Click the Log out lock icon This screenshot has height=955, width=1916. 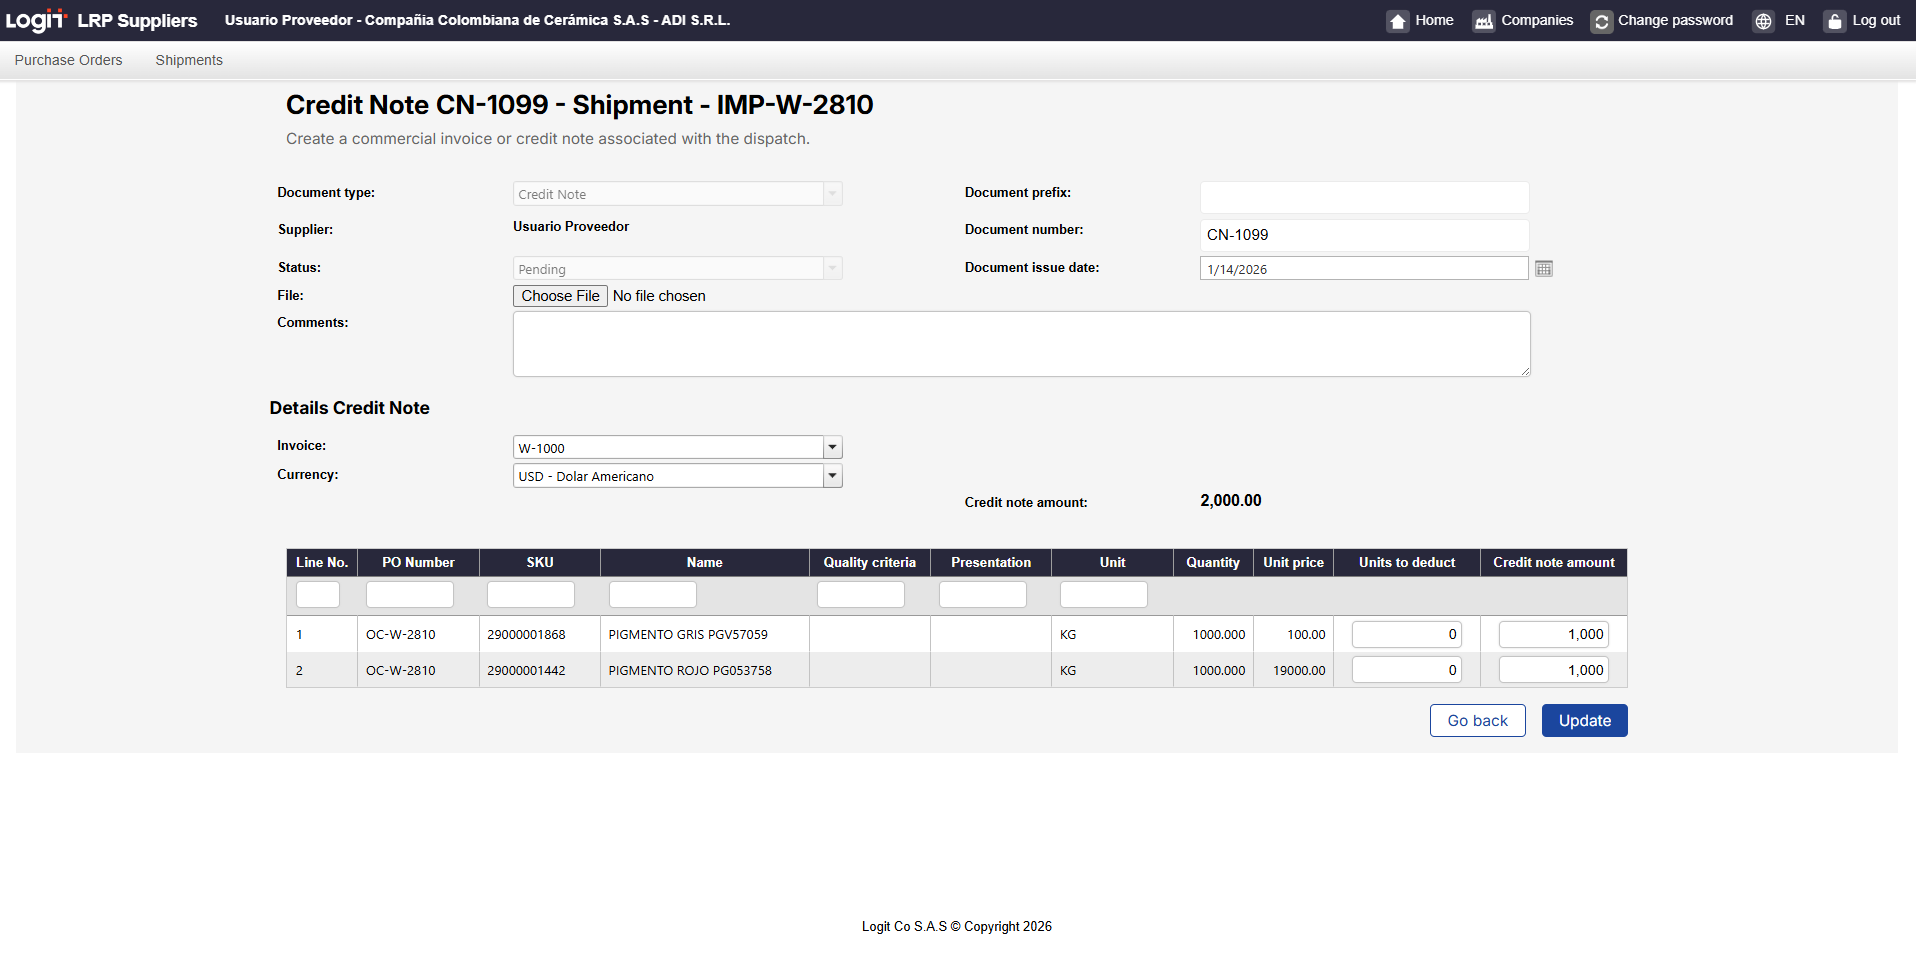coord(1834,21)
